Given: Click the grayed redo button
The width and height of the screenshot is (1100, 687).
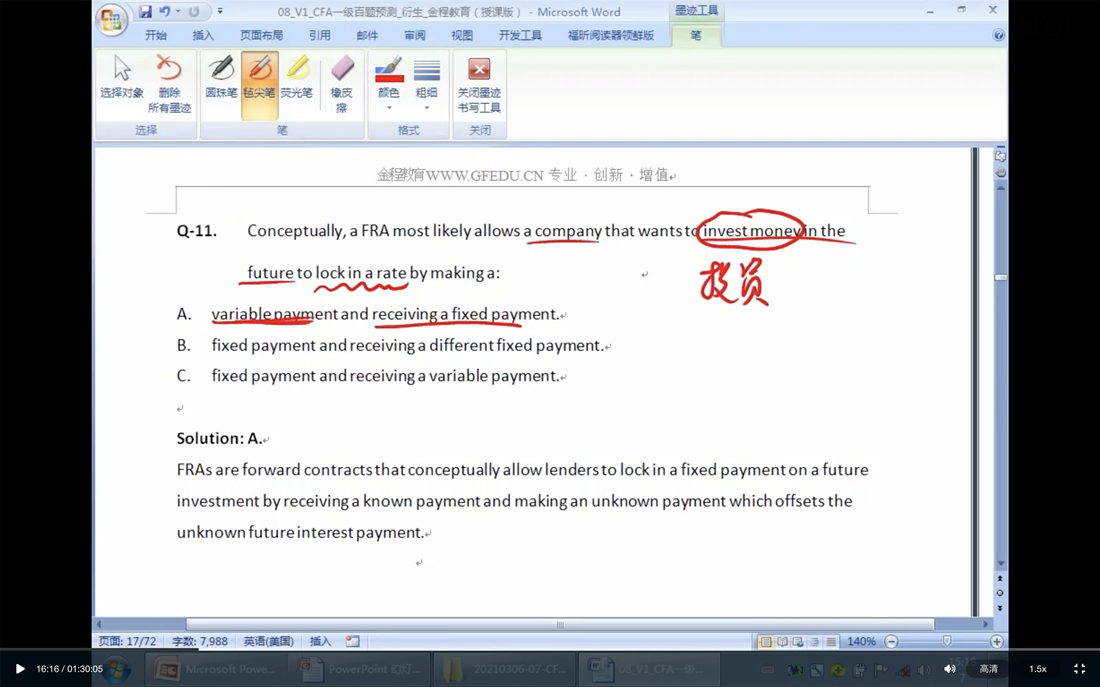Looking at the screenshot, I should click(x=194, y=11).
